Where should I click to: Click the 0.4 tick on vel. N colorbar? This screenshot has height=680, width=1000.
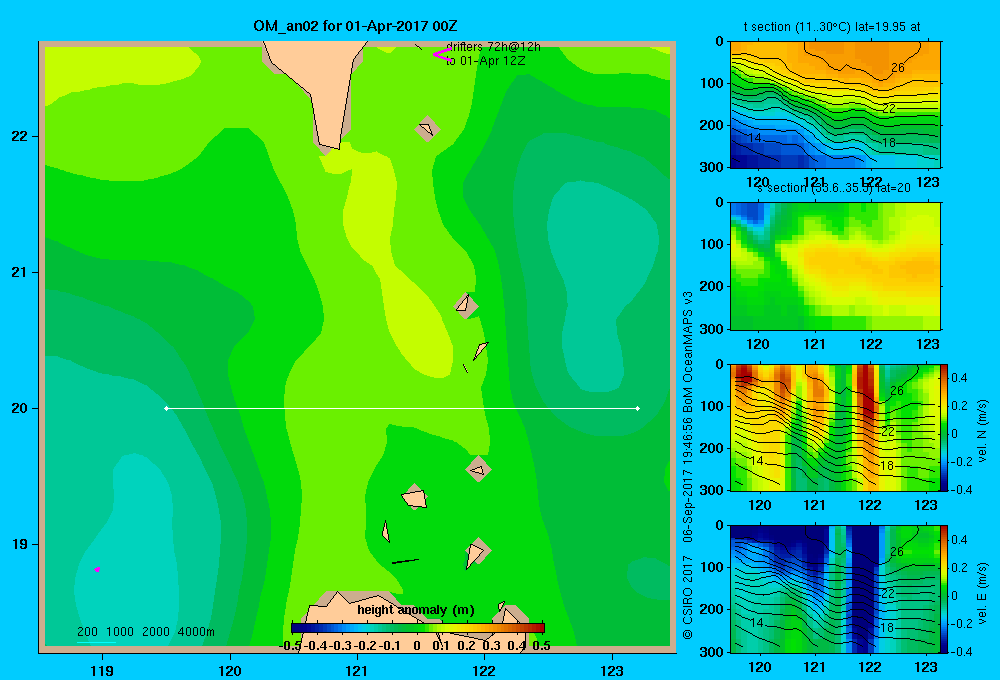[959, 378]
